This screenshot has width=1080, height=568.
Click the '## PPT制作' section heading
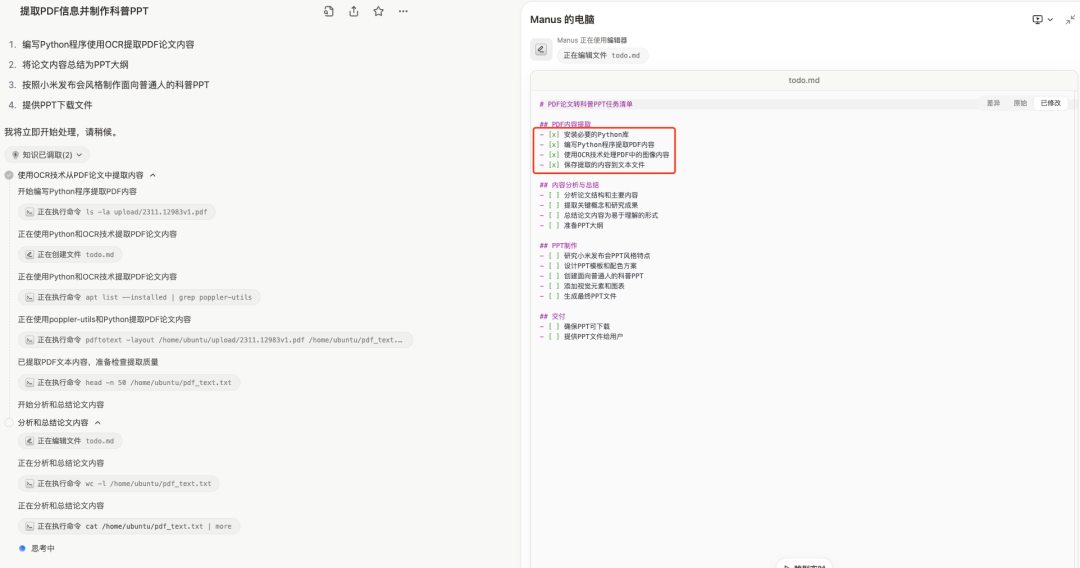(x=559, y=246)
